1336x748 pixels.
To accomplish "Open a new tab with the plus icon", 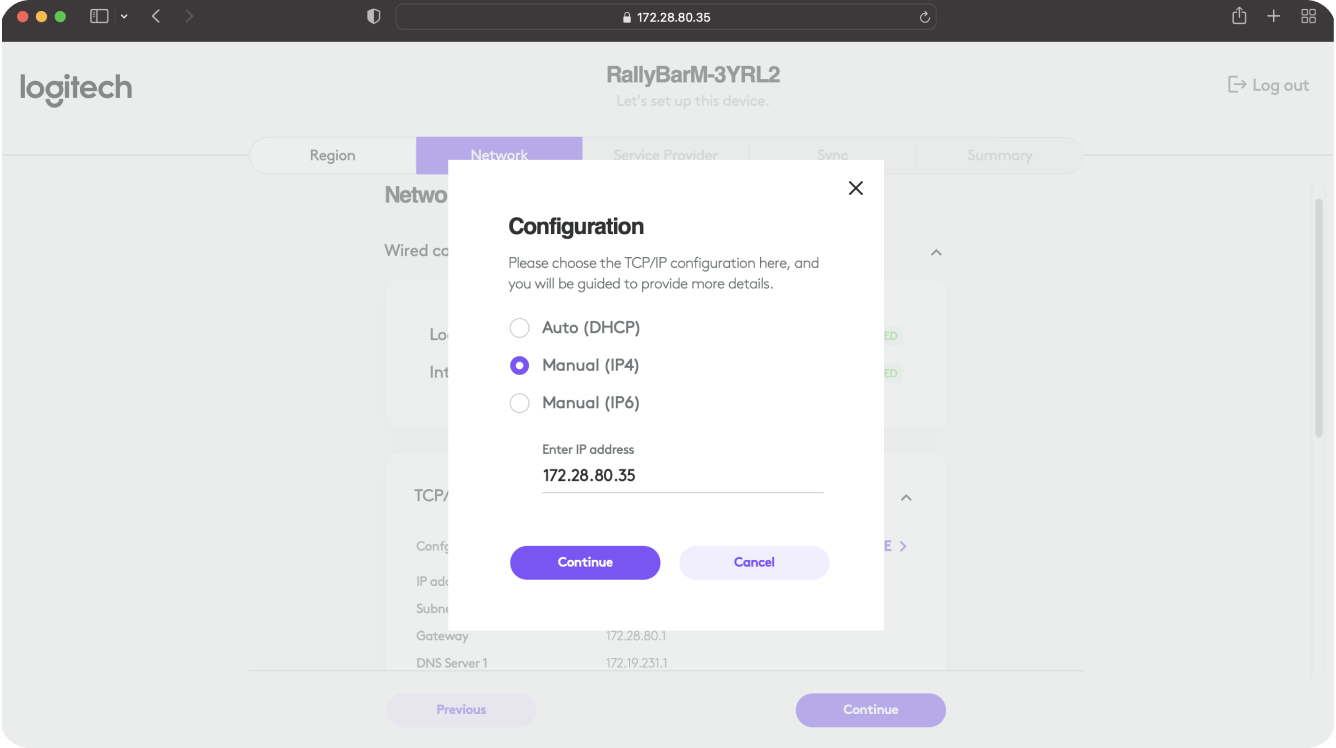I will (x=1273, y=16).
